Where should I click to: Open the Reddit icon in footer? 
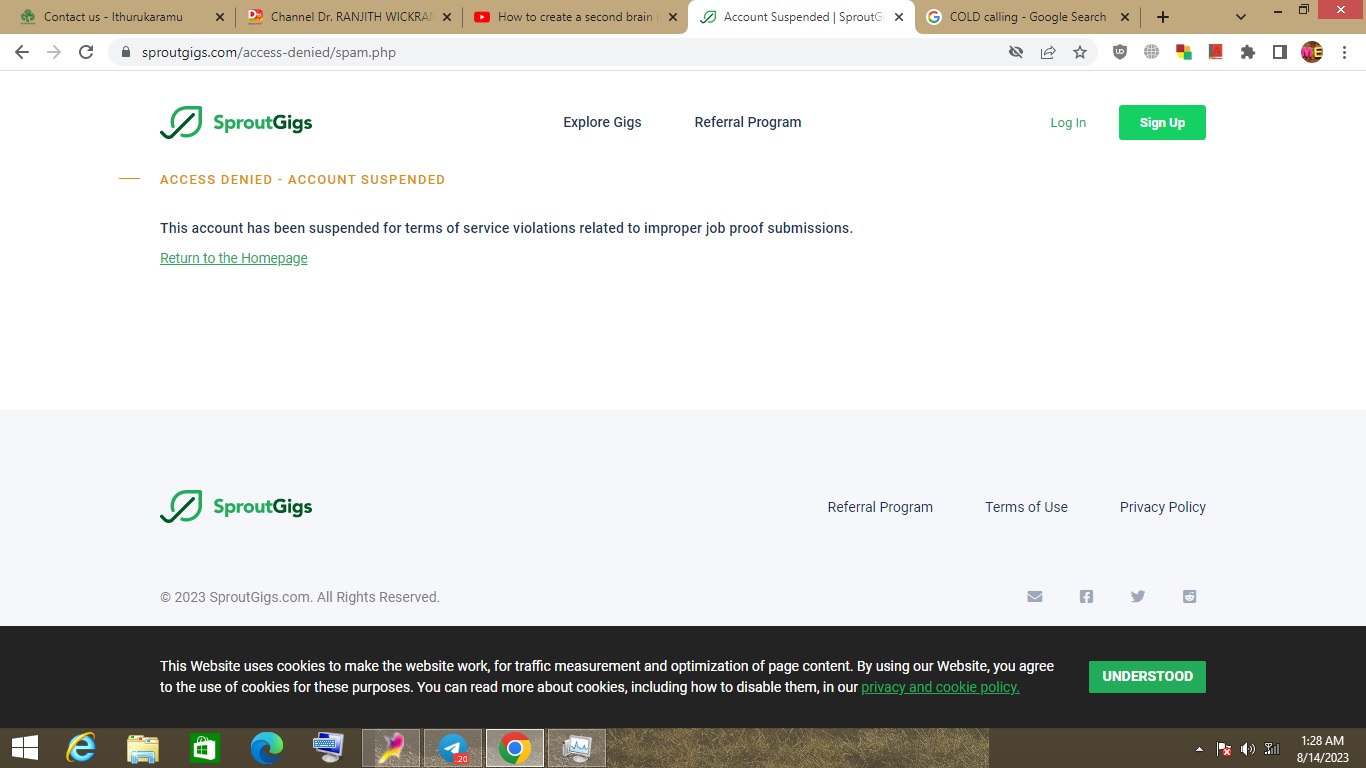tap(1189, 597)
